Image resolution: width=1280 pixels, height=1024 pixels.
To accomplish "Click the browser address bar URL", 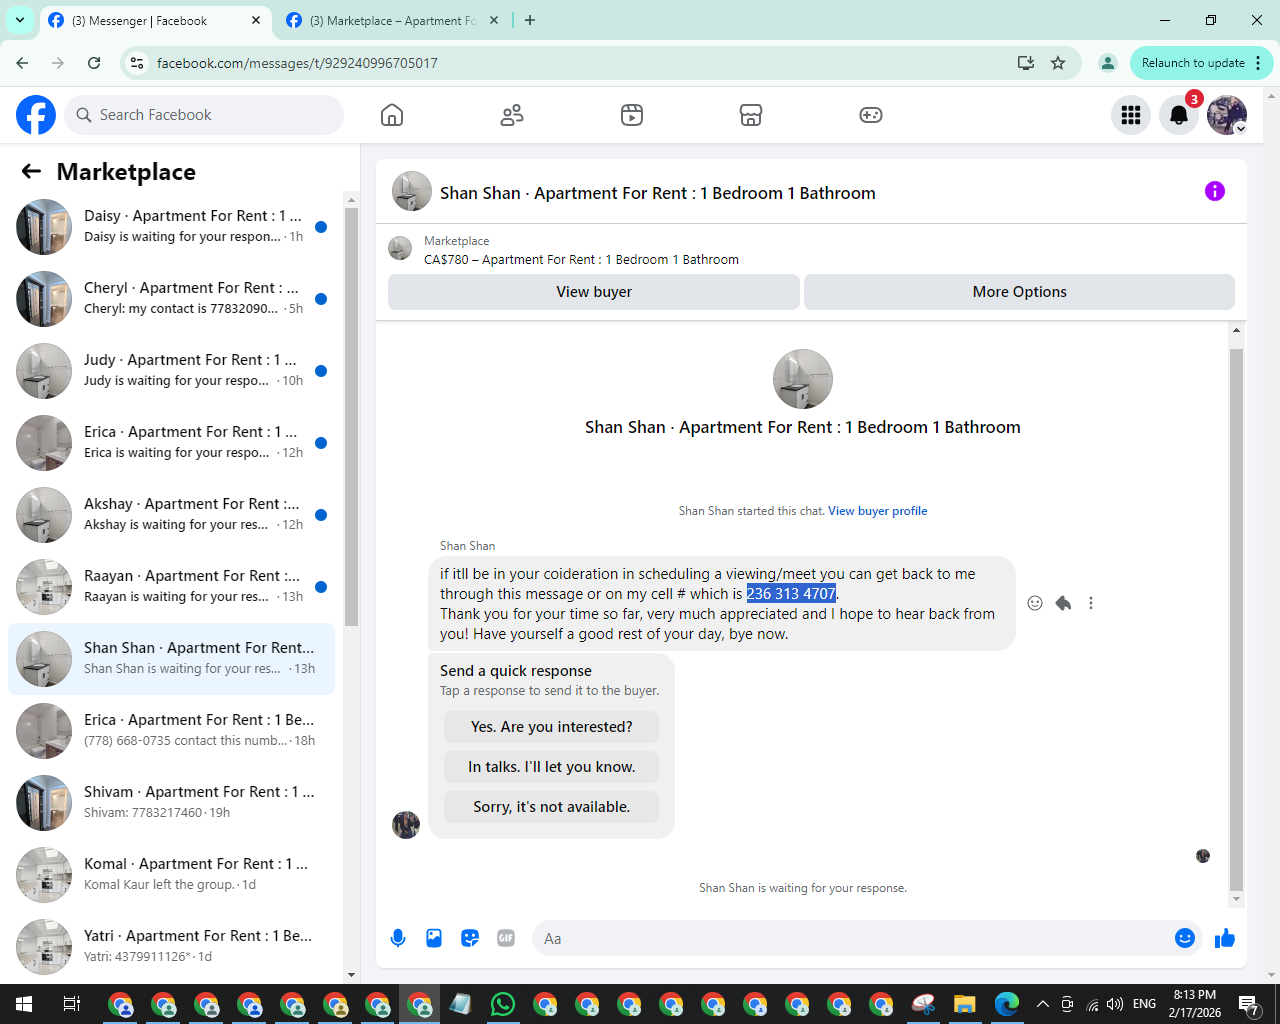I will pos(297,63).
